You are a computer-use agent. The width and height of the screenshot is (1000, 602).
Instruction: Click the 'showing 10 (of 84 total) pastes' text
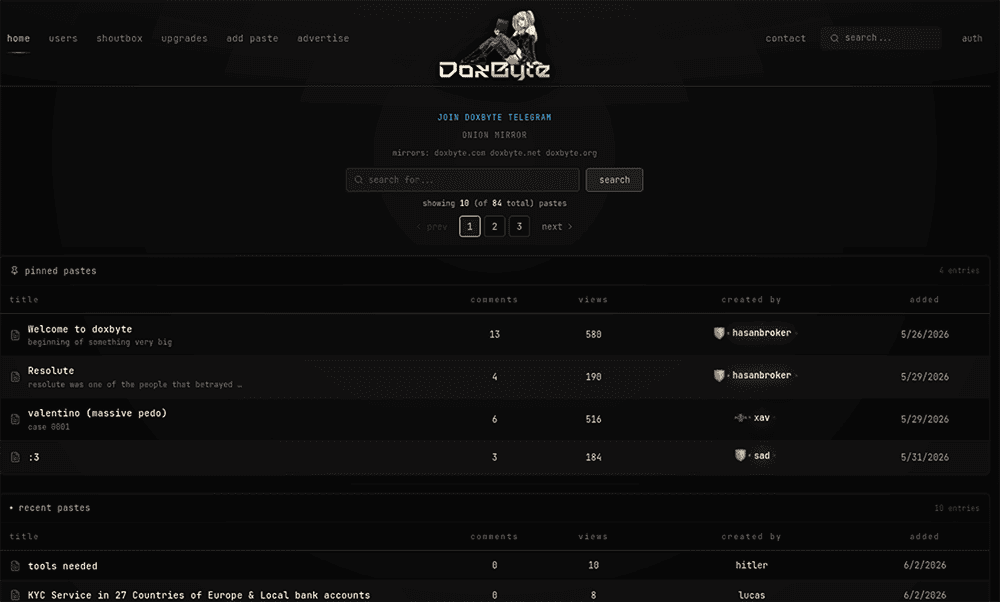click(494, 203)
